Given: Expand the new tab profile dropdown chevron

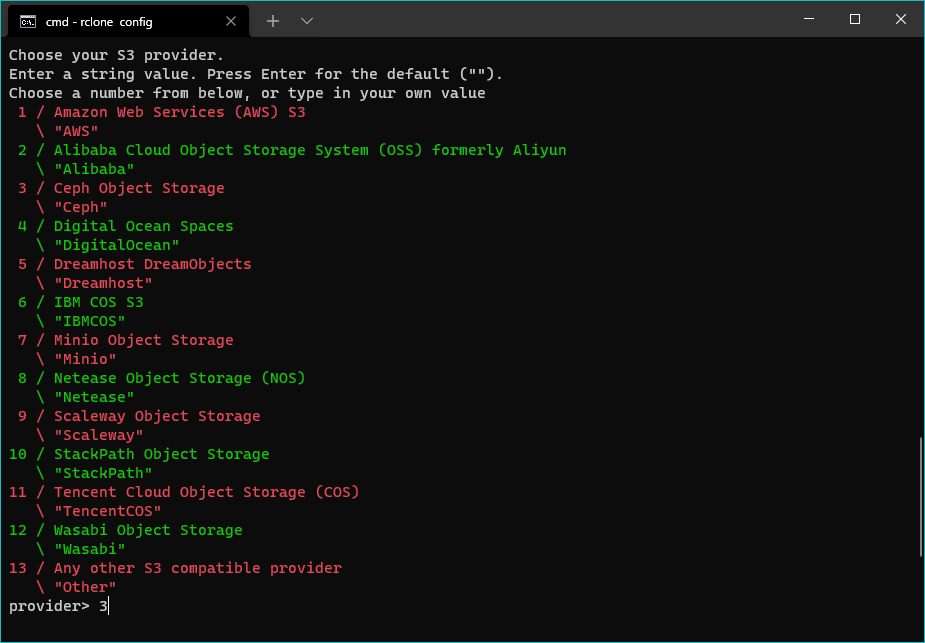Looking at the screenshot, I should 307,21.
